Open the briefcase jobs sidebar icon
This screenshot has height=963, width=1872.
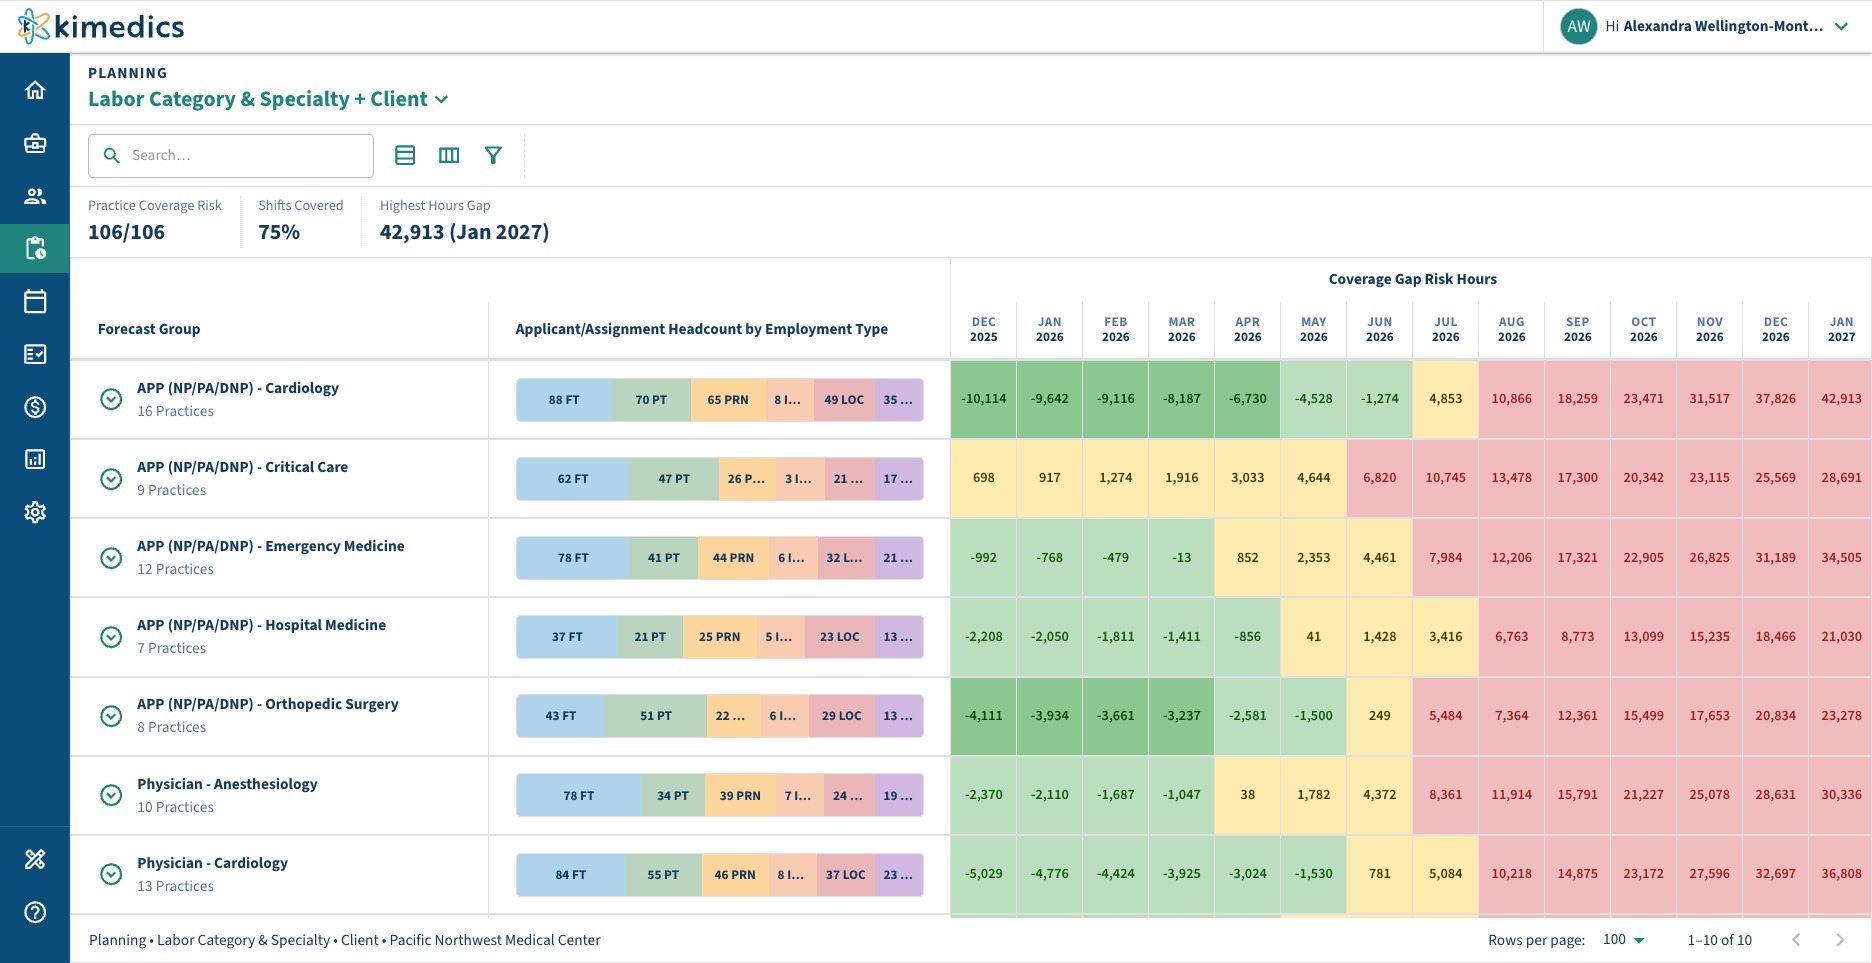35,143
